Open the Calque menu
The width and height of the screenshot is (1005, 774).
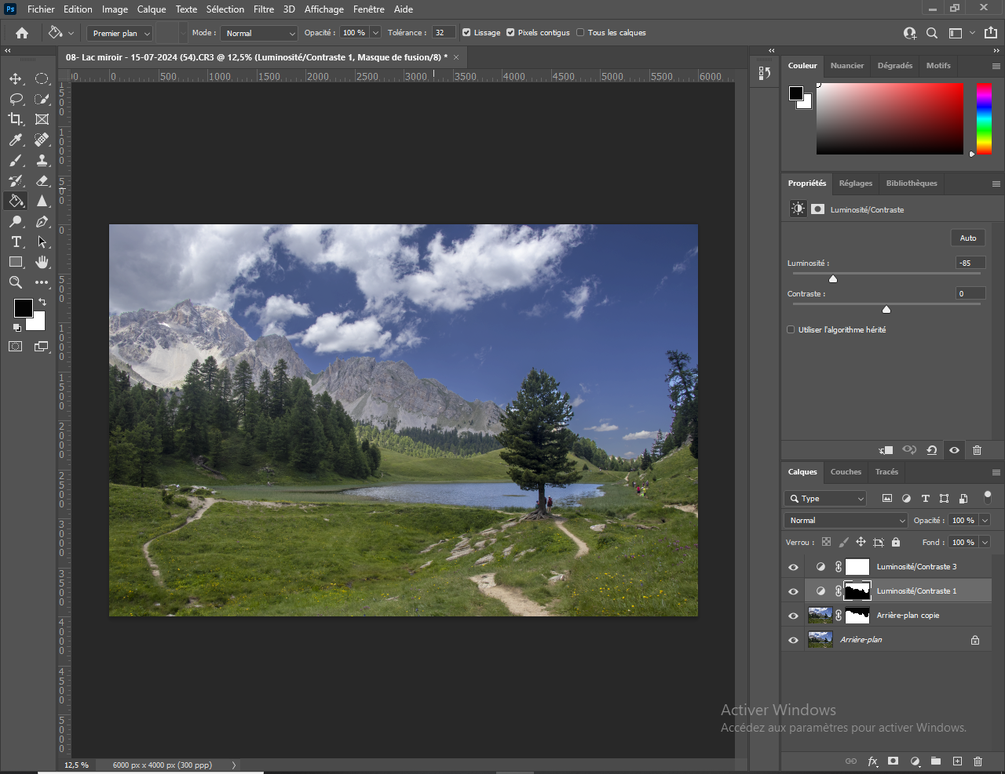point(151,10)
